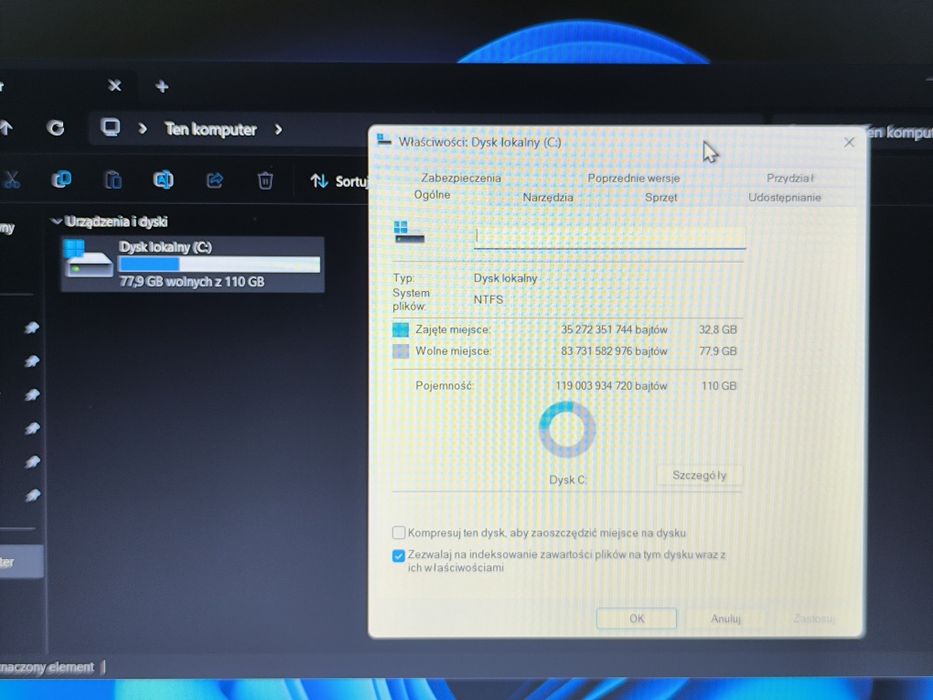Screen dimensions: 933x700
Task: Click the disk usage donut chart
Action: [567, 429]
